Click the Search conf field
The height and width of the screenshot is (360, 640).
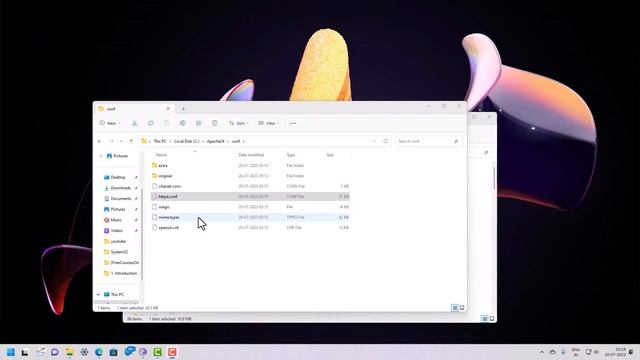pyautogui.click(x=429, y=141)
